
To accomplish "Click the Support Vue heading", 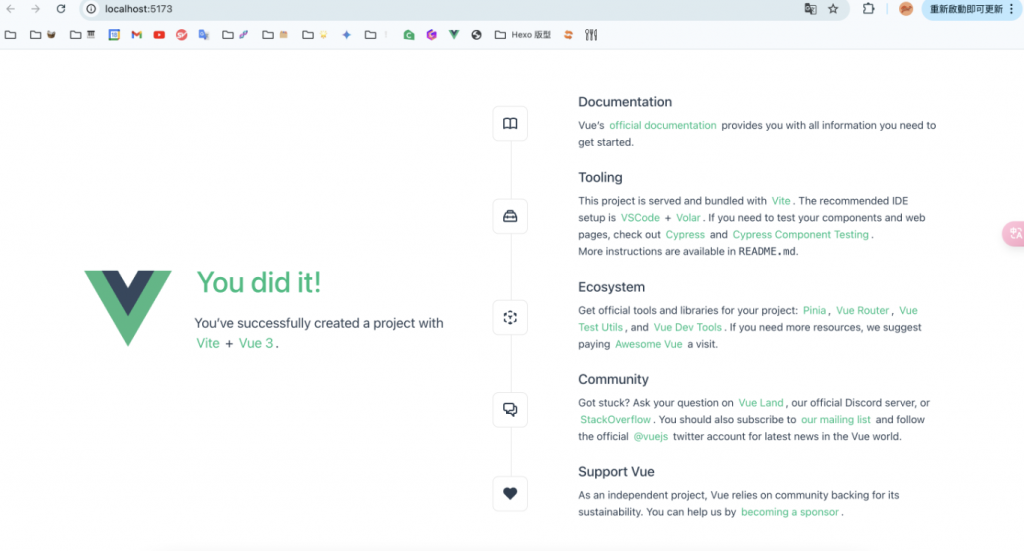I will tap(616, 472).
